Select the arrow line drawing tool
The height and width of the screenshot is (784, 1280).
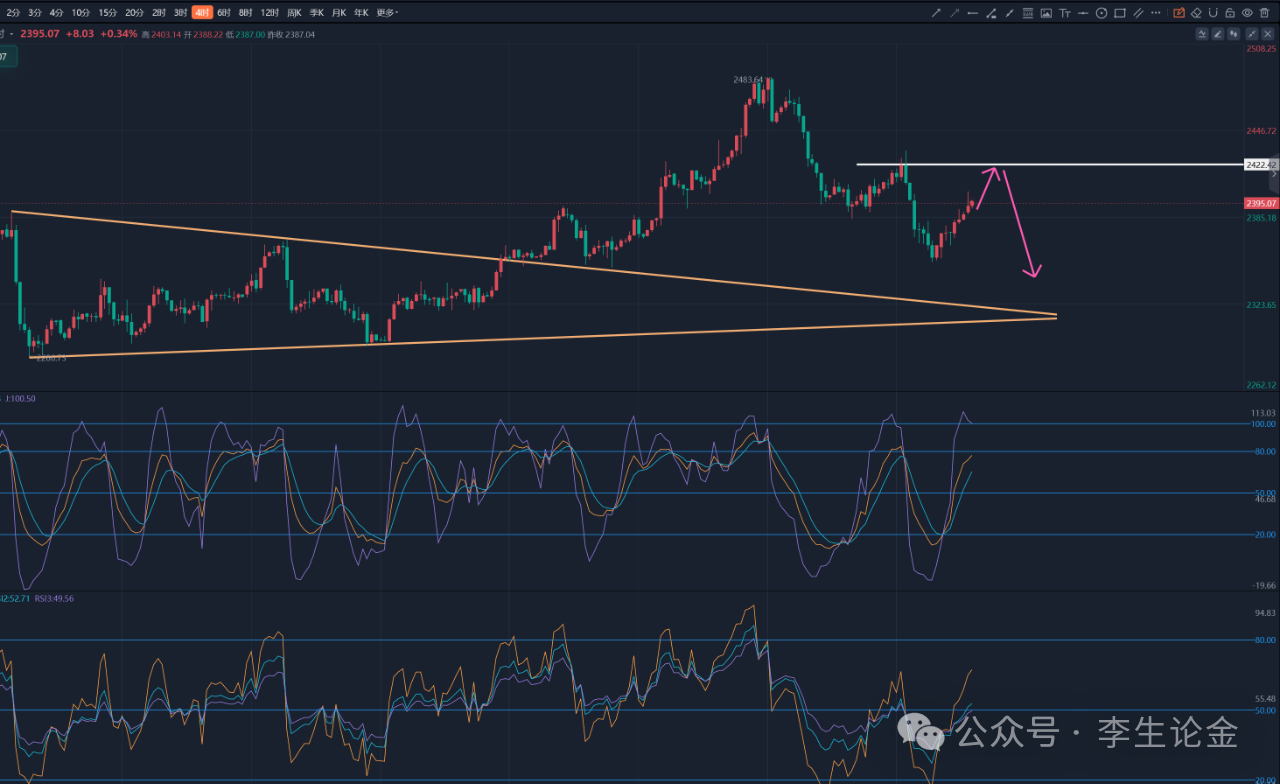click(936, 13)
